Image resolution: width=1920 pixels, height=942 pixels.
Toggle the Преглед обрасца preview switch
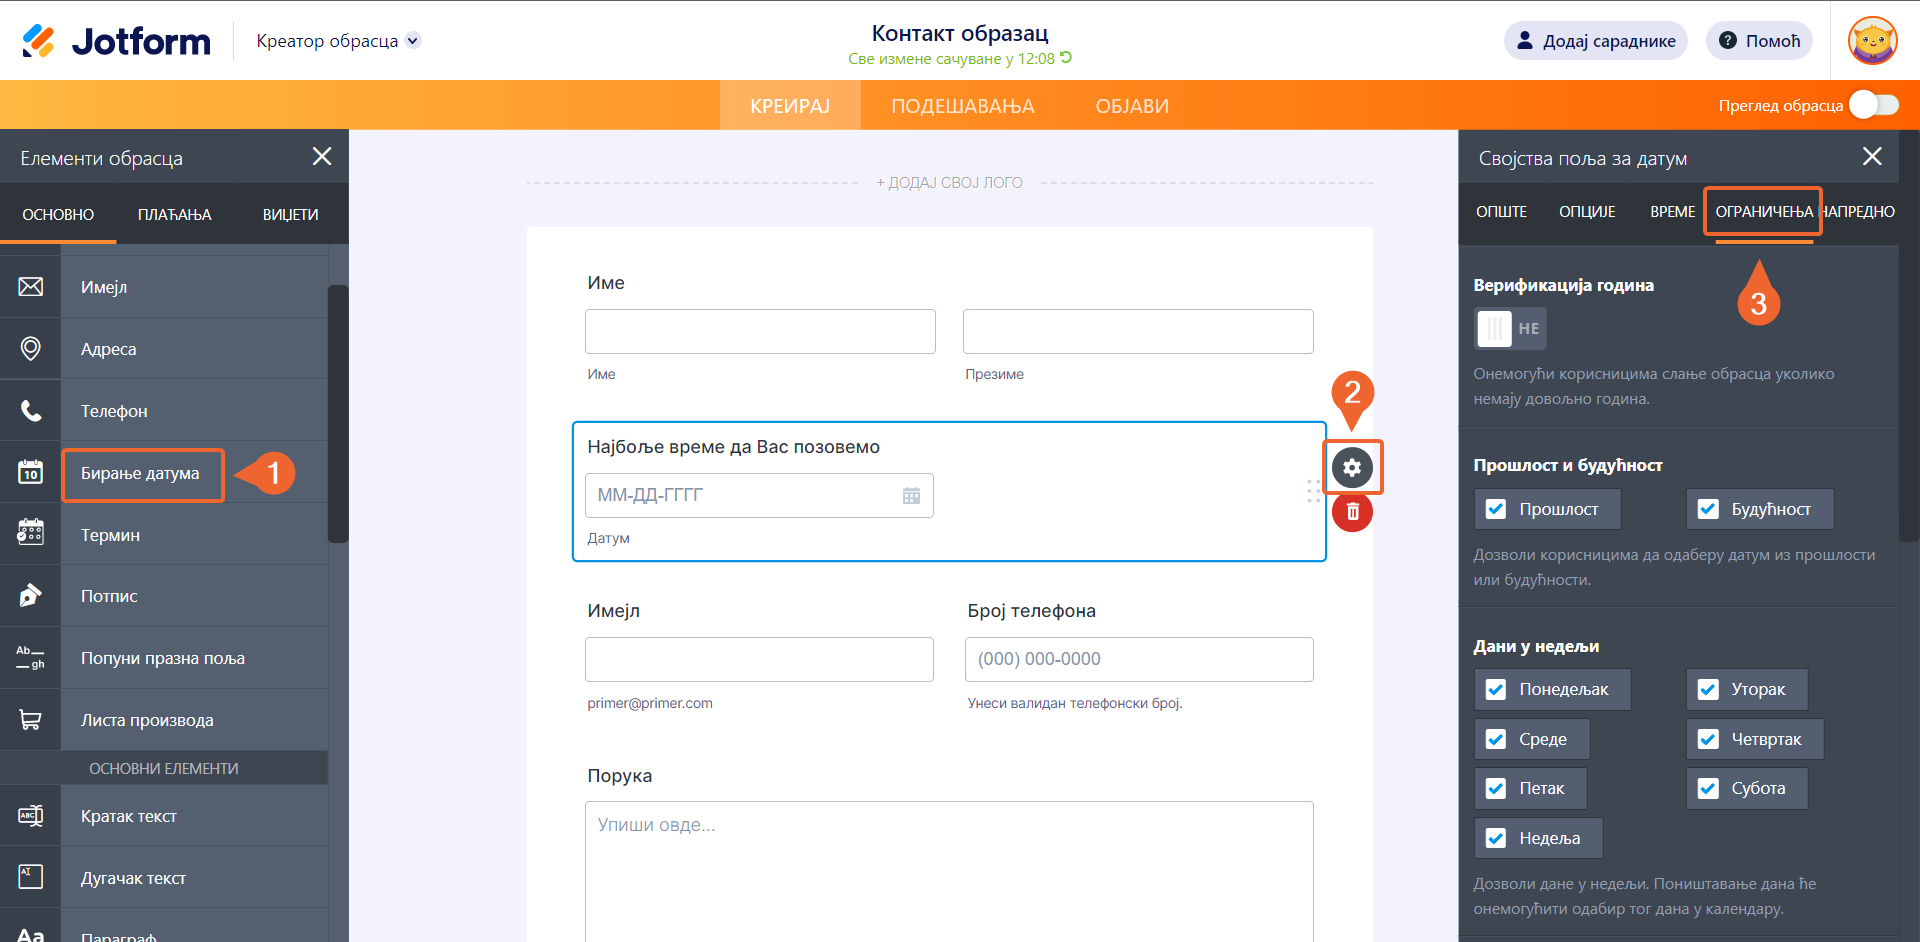coord(1873,105)
